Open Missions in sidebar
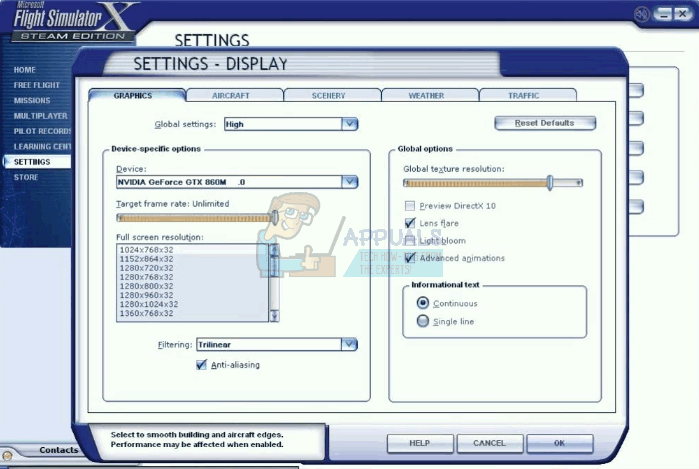 (x=32, y=100)
